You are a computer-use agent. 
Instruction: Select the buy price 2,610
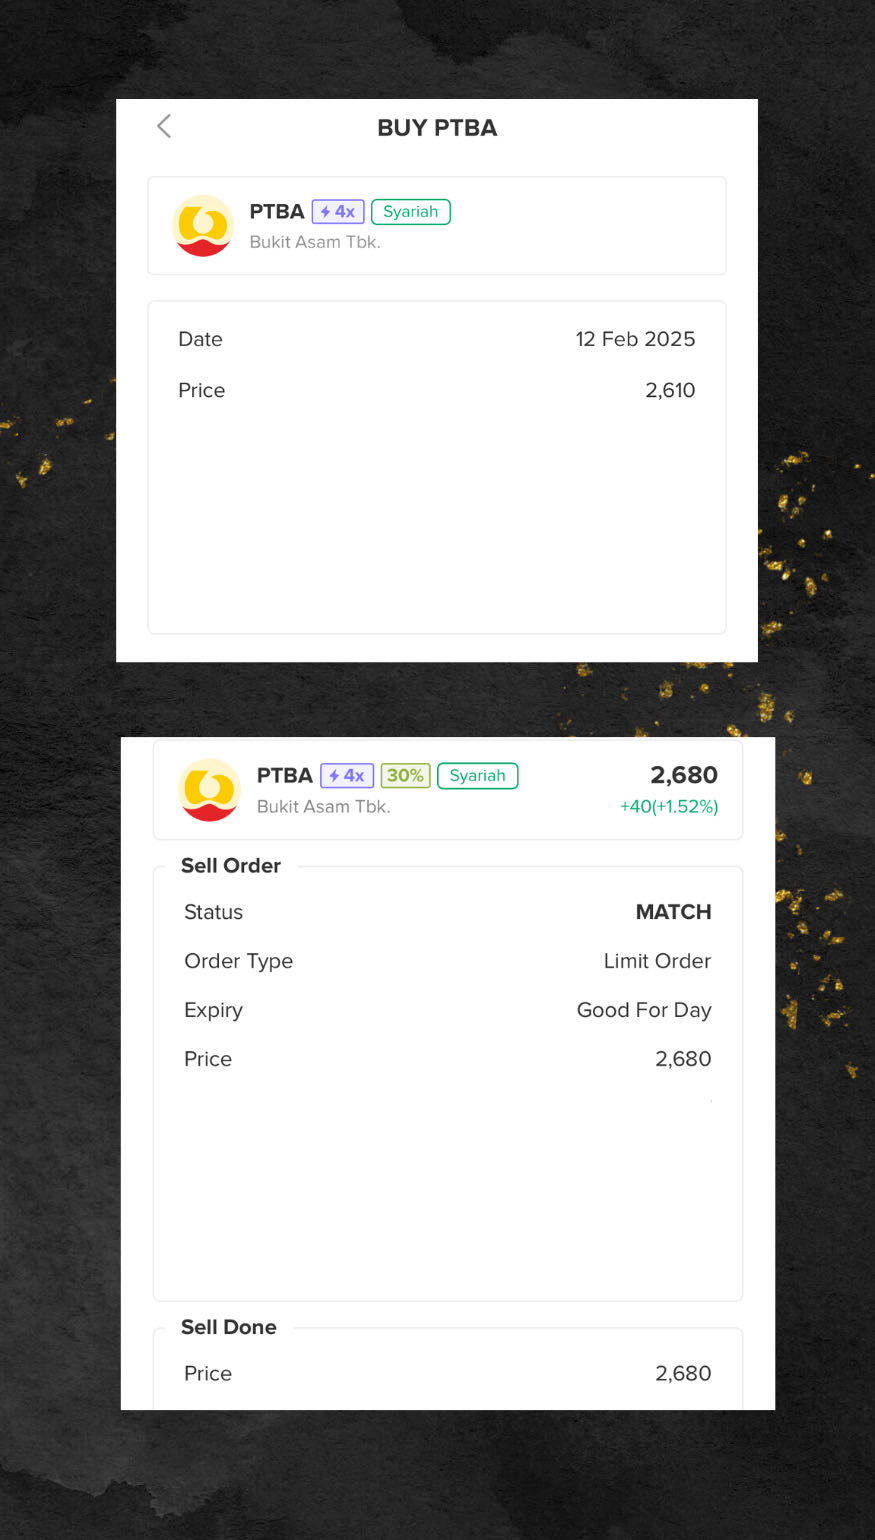670,390
